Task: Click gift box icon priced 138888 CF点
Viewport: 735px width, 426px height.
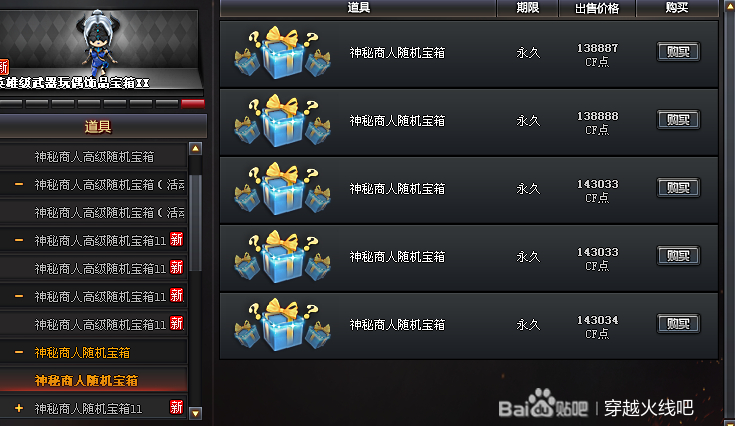Action: 282,120
